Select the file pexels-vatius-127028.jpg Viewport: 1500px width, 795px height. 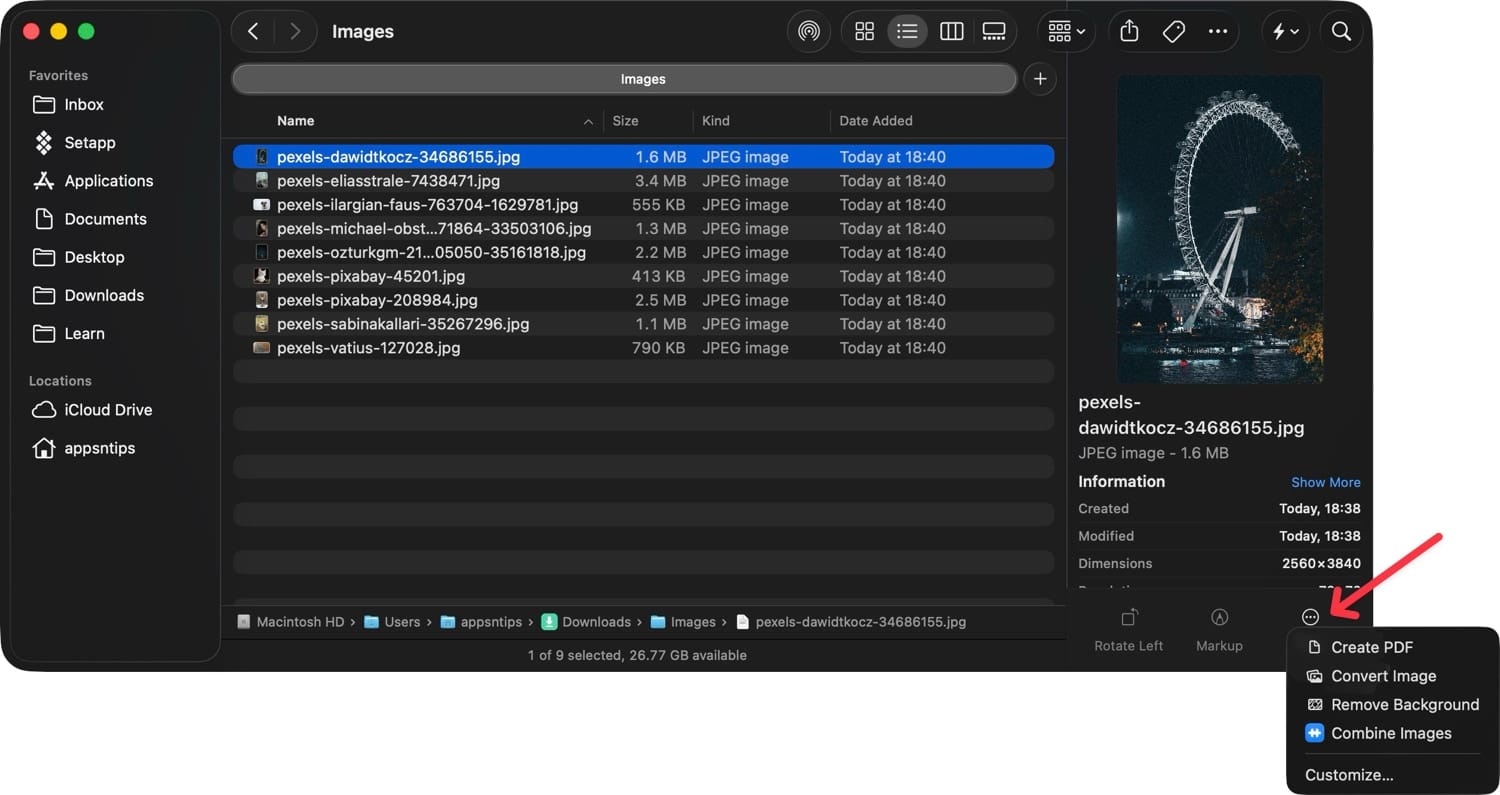369,347
